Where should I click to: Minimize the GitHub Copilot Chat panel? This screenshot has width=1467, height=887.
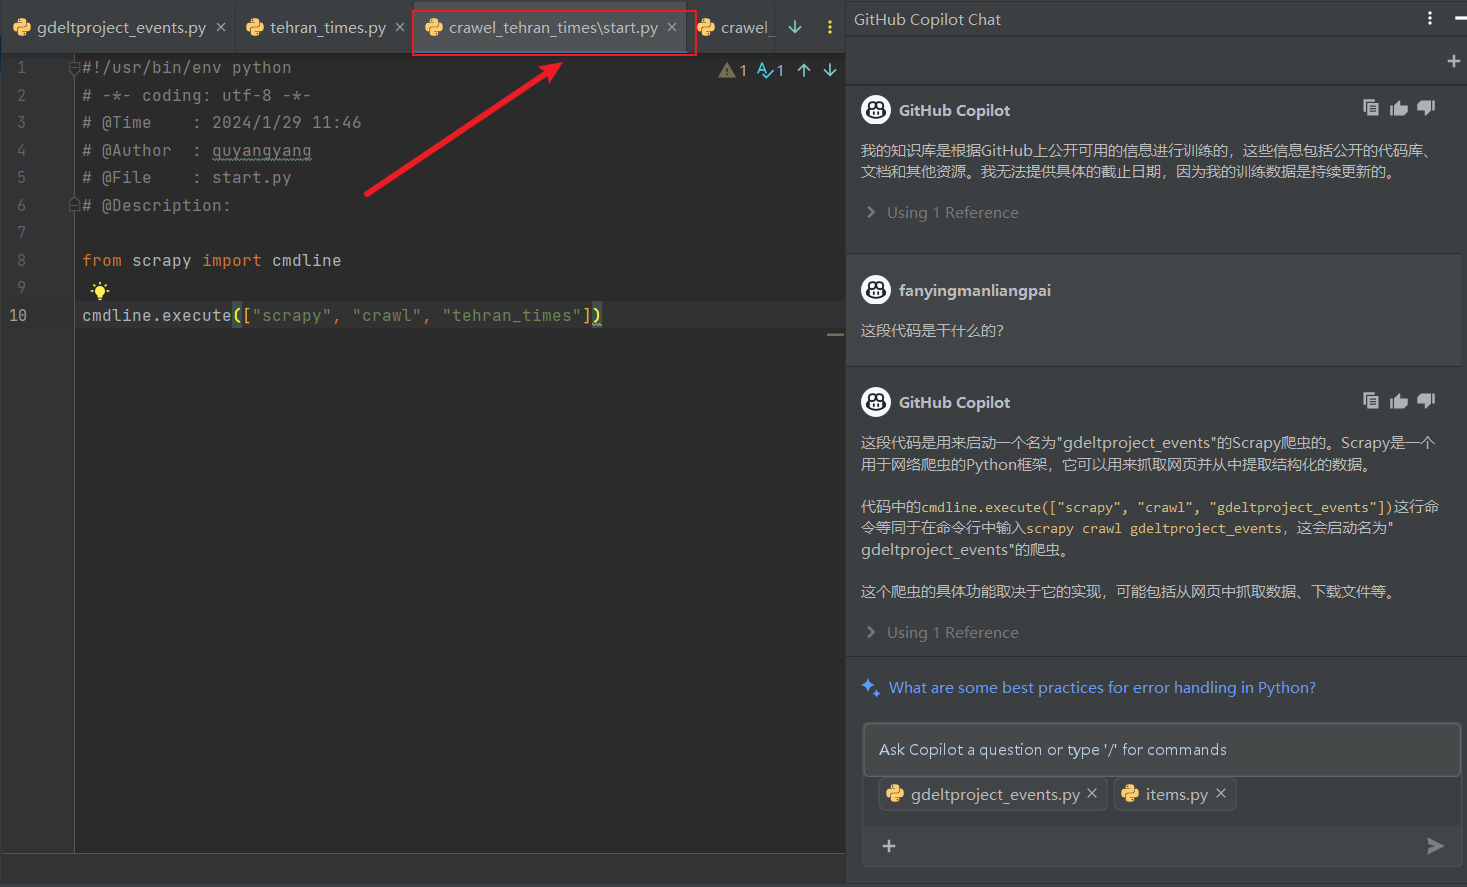(1460, 18)
